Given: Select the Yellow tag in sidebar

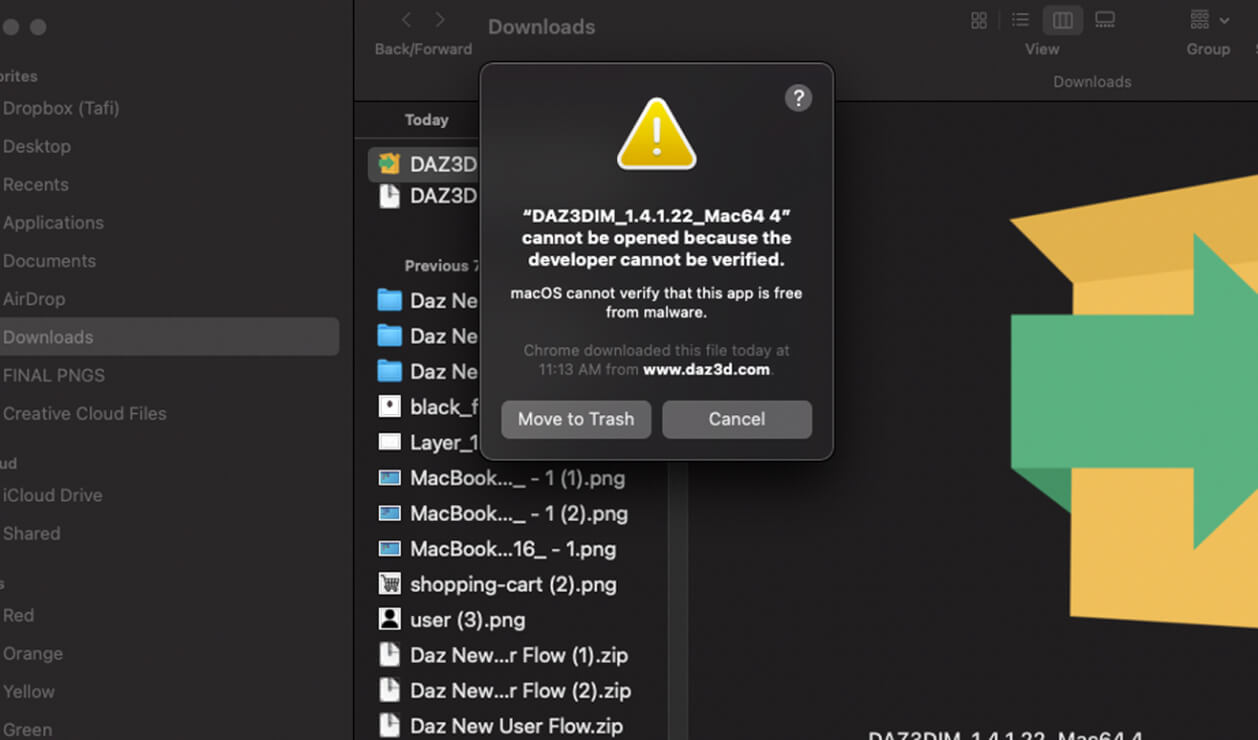Looking at the screenshot, I should [29, 691].
